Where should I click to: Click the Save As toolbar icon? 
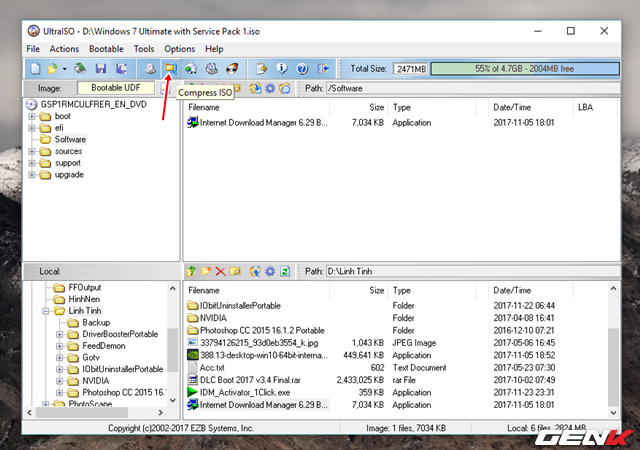click(121, 68)
